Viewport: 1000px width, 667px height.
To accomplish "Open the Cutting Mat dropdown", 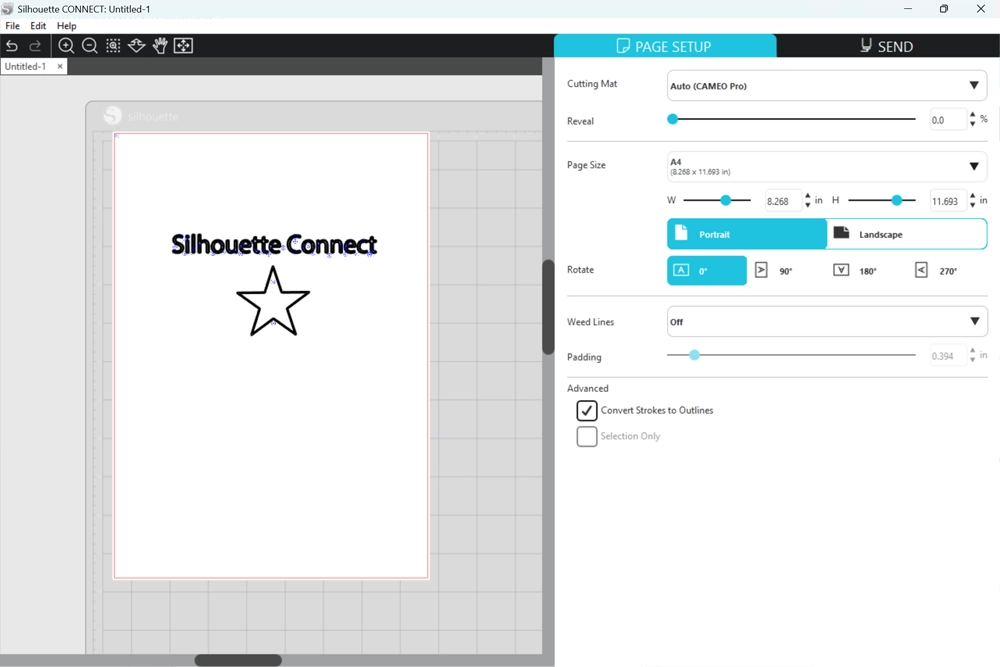I will [x=826, y=86].
